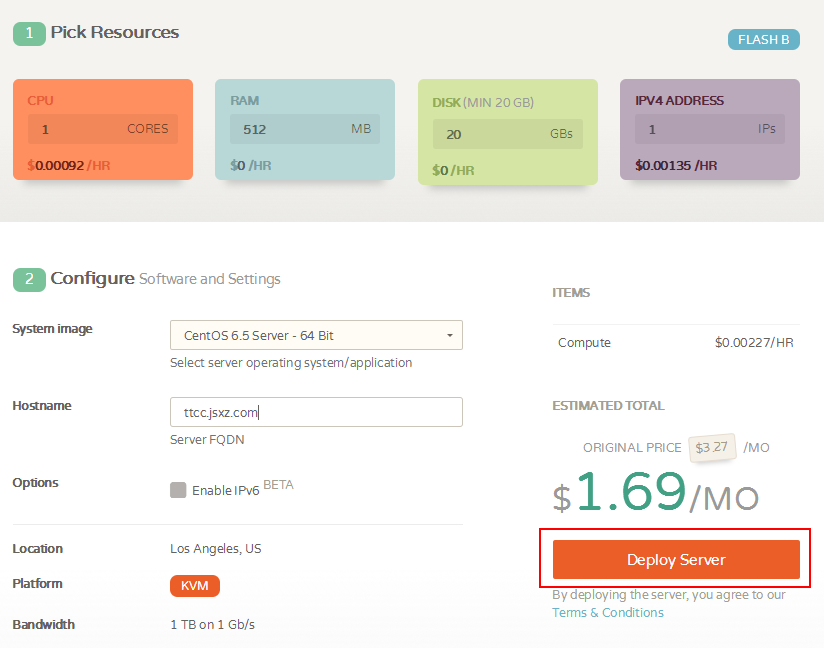Click the RAM 512 MB field
Screen dimensions: 824x648
click(x=305, y=129)
